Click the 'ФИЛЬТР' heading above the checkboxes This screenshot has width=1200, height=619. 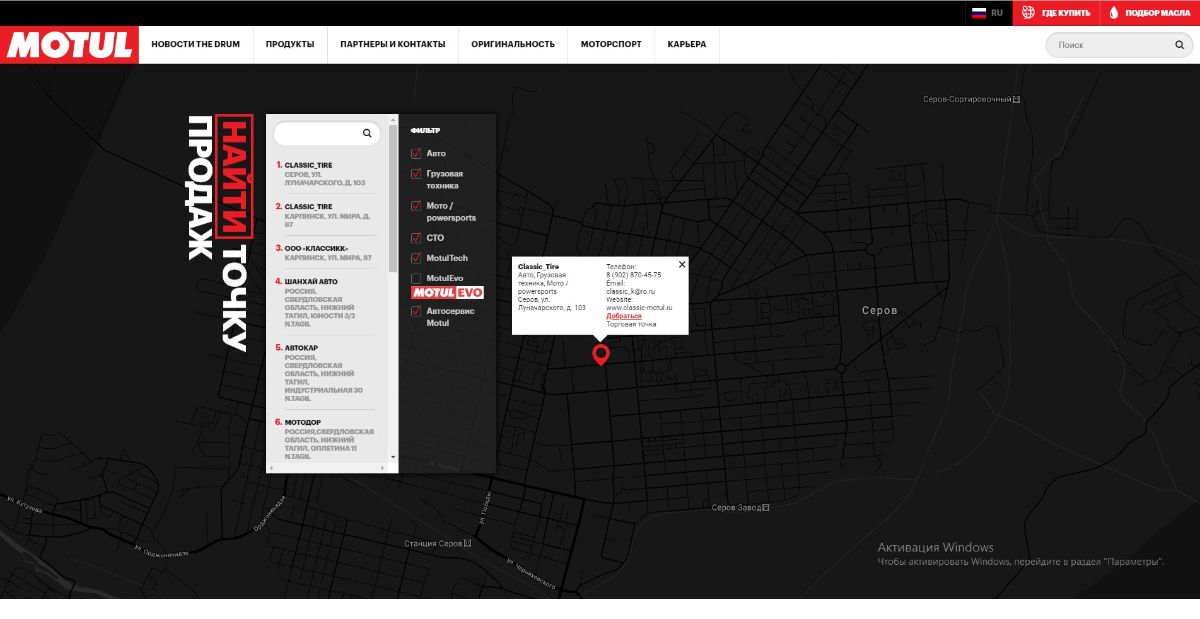coord(426,131)
